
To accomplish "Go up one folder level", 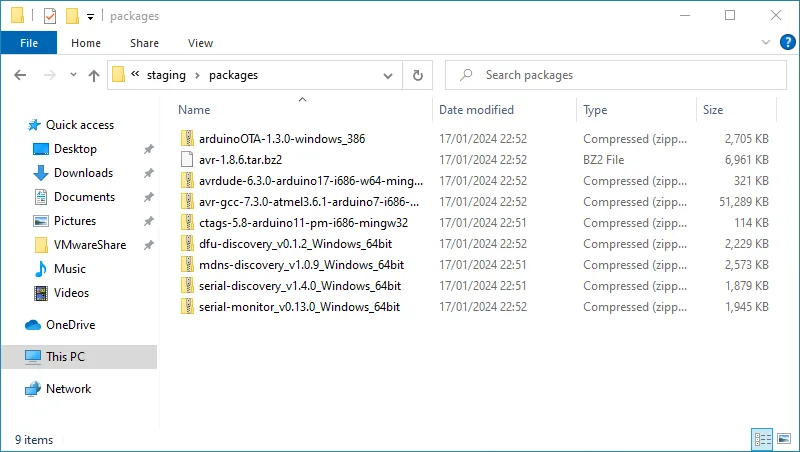I will click(94, 76).
